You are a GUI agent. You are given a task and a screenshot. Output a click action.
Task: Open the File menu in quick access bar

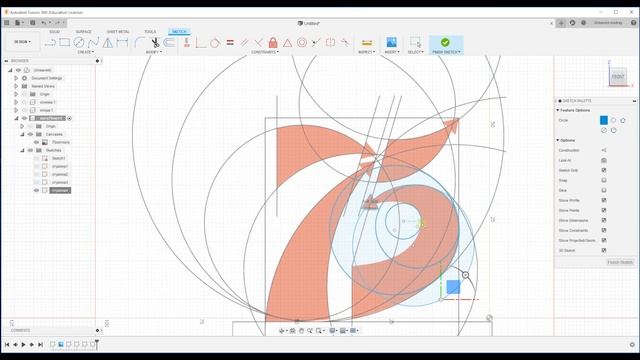pyautogui.click(x=19, y=23)
